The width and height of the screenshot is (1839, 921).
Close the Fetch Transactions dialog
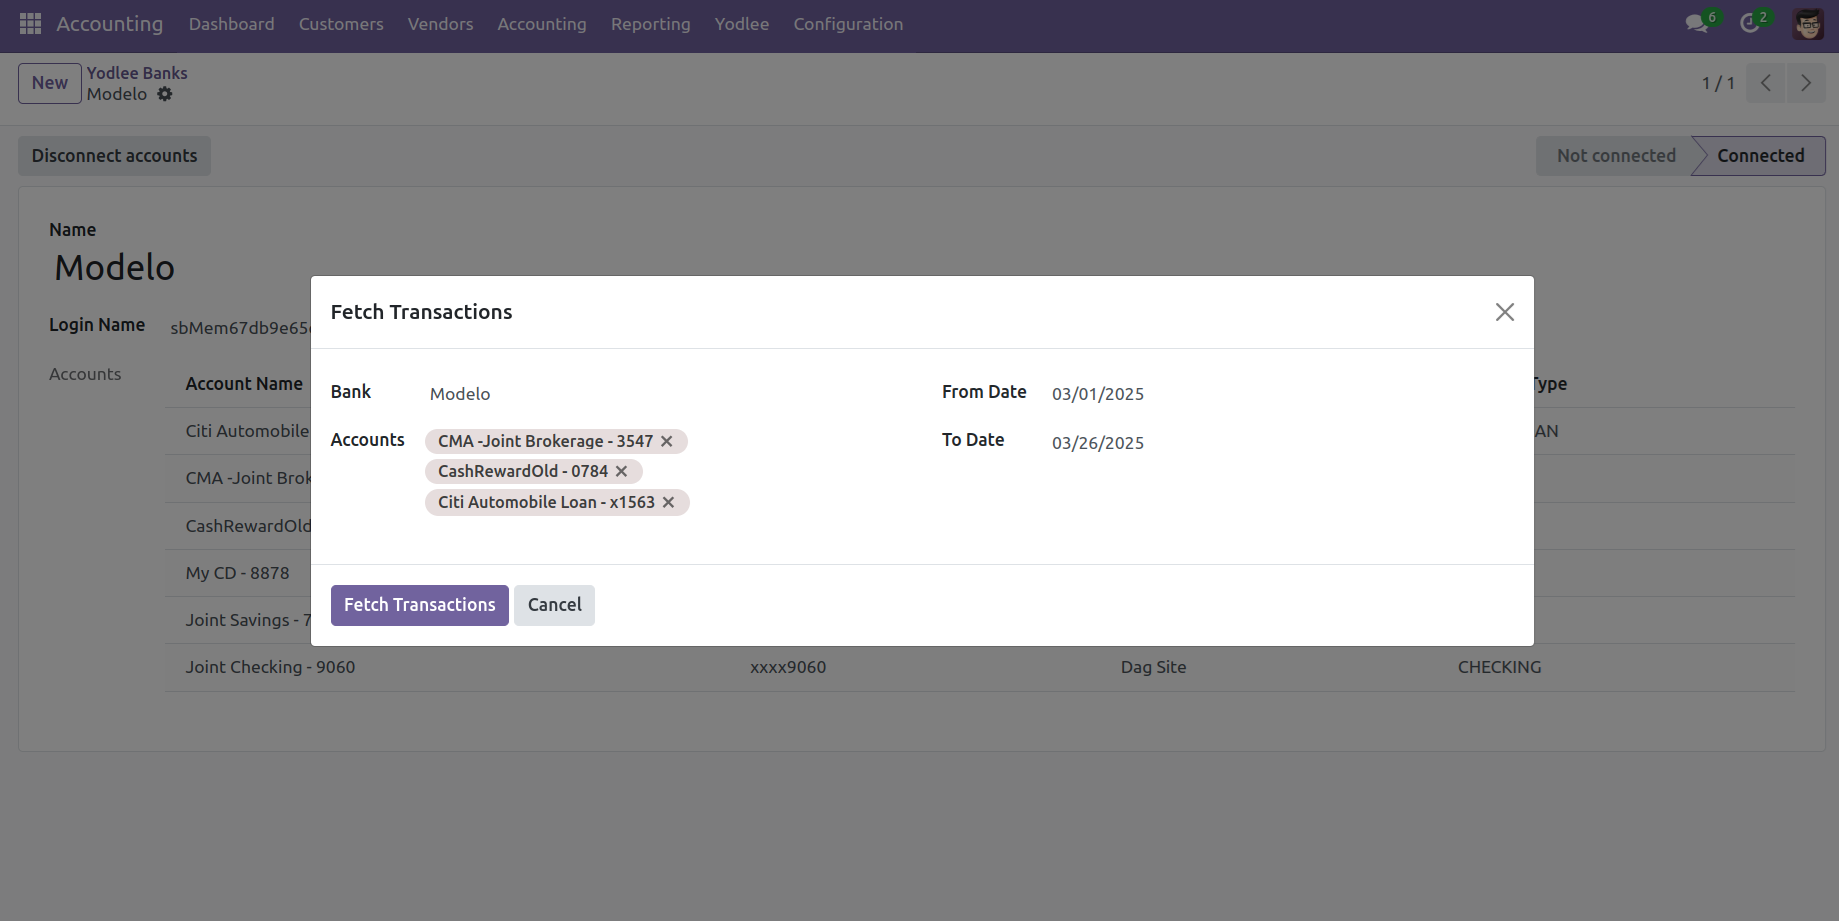pos(1504,312)
